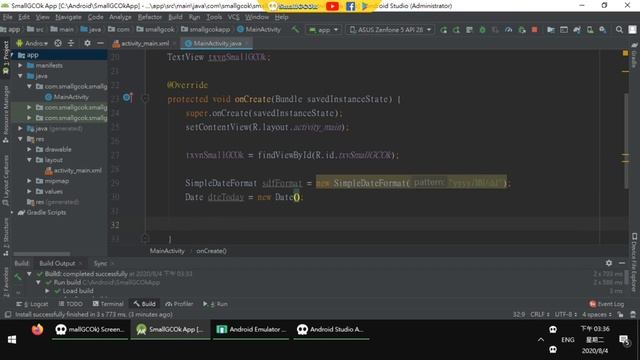
Task: Click the MainActivity breadcrumb
Action: [167, 251]
